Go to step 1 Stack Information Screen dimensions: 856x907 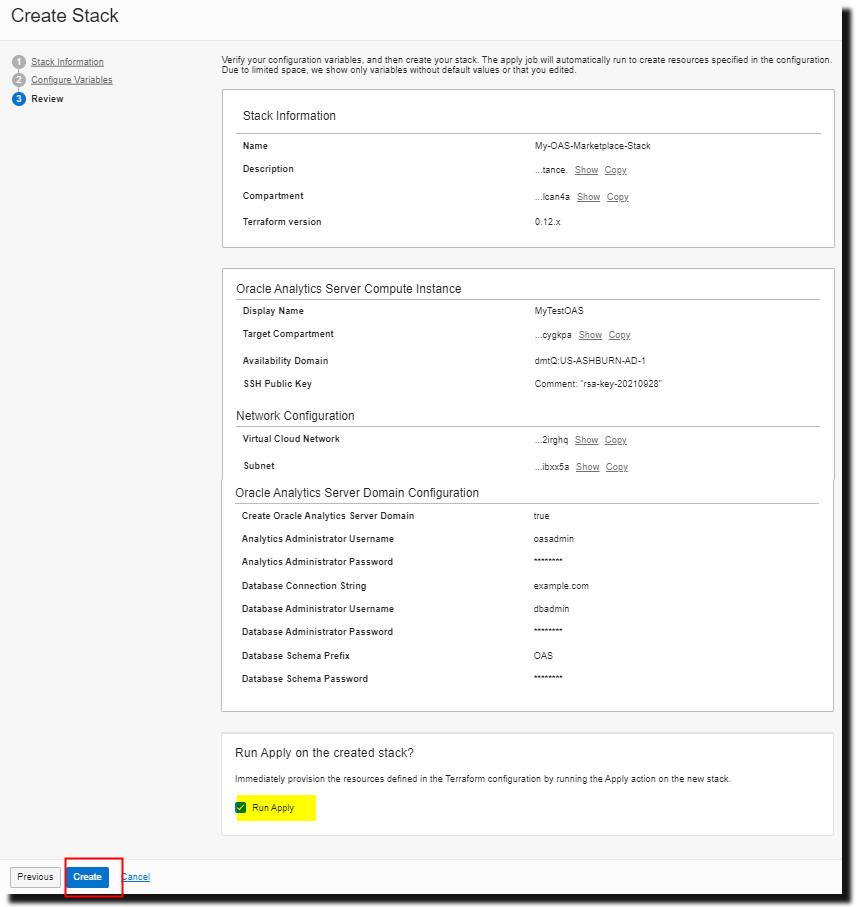pos(67,62)
